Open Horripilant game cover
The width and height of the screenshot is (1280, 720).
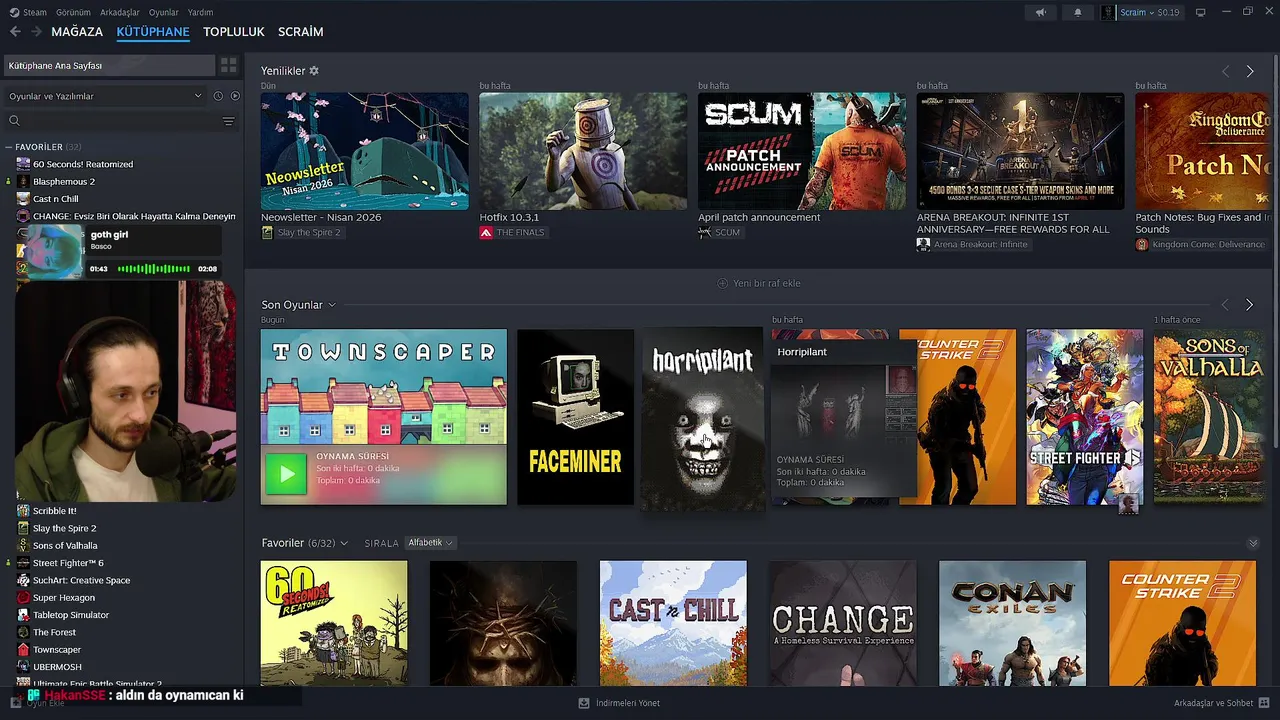[702, 419]
